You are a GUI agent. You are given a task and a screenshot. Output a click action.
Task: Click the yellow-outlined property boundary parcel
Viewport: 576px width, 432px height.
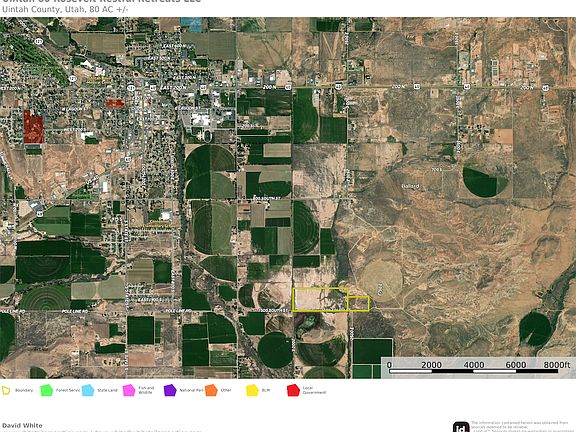click(x=331, y=300)
